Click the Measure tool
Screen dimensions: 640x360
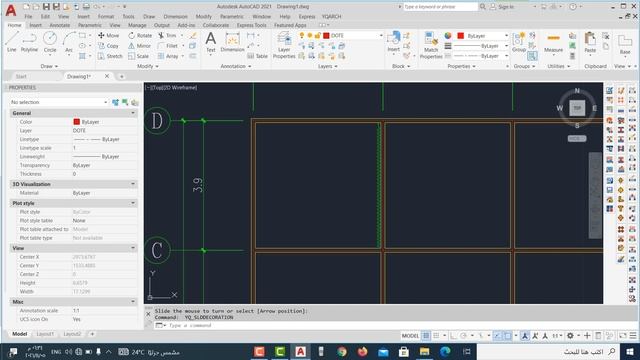(x=553, y=42)
